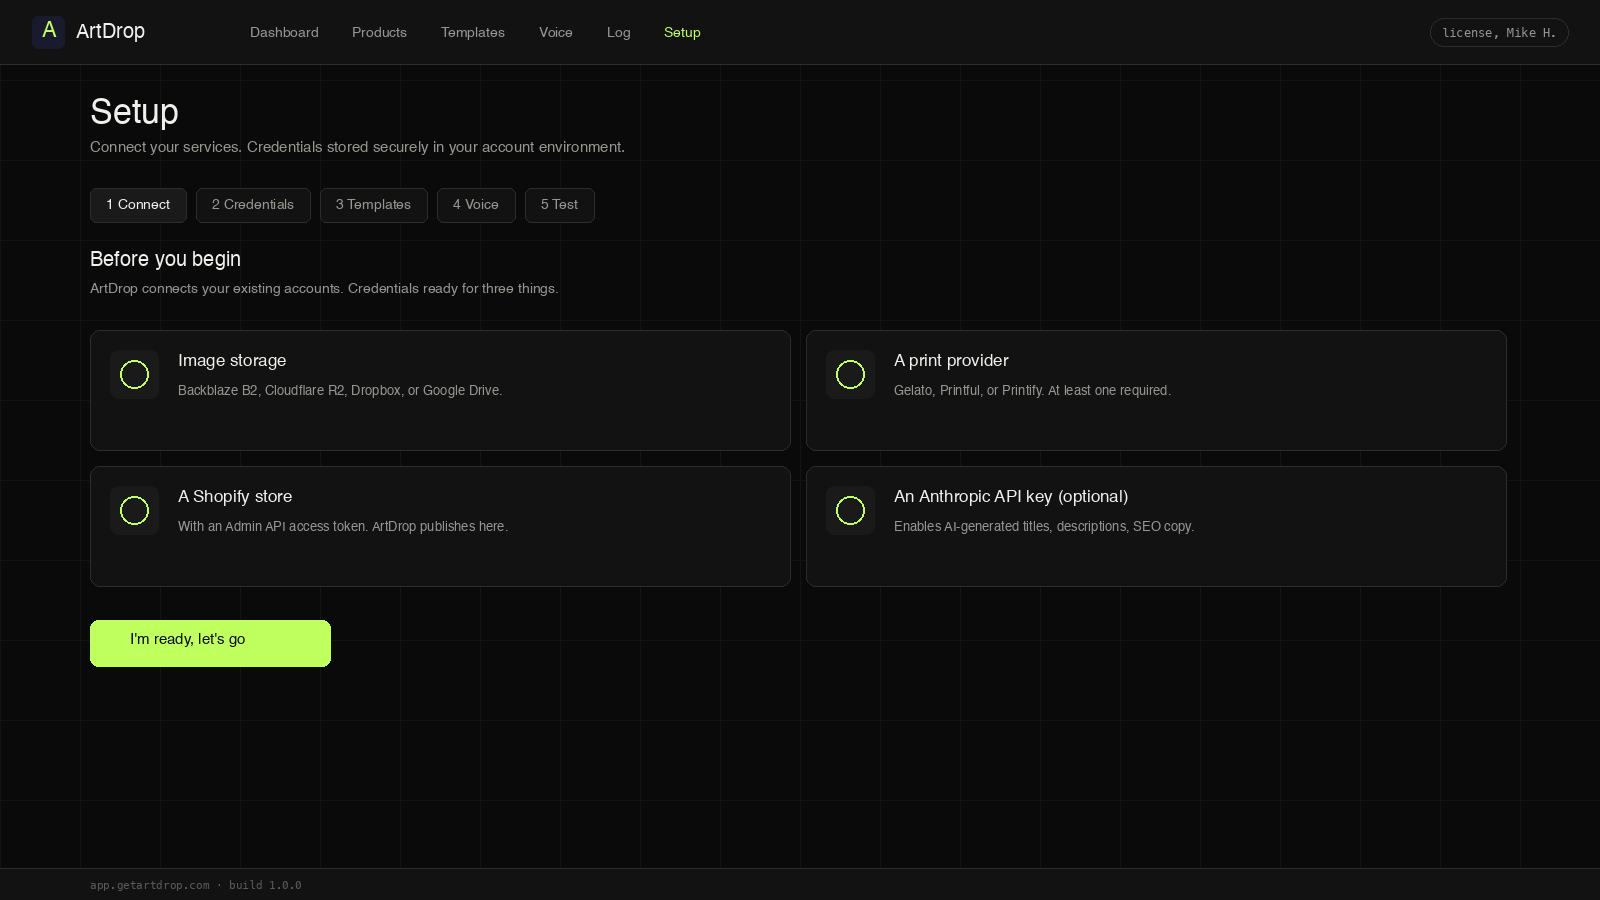
Task: Switch to the 4 Voice step tab
Action: pos(476,205)
